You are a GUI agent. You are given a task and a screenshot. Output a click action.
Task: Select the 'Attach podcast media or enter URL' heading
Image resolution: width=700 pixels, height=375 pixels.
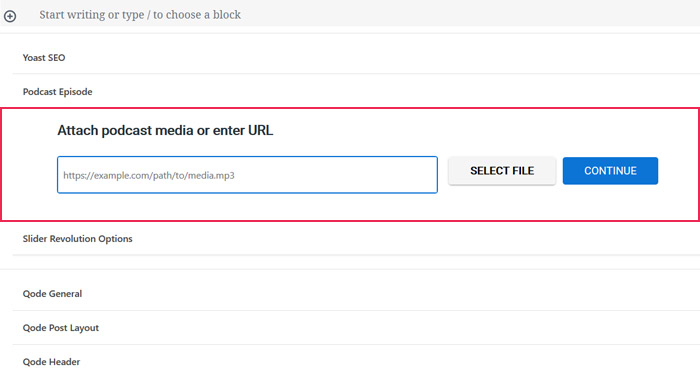tap(165, 130)
